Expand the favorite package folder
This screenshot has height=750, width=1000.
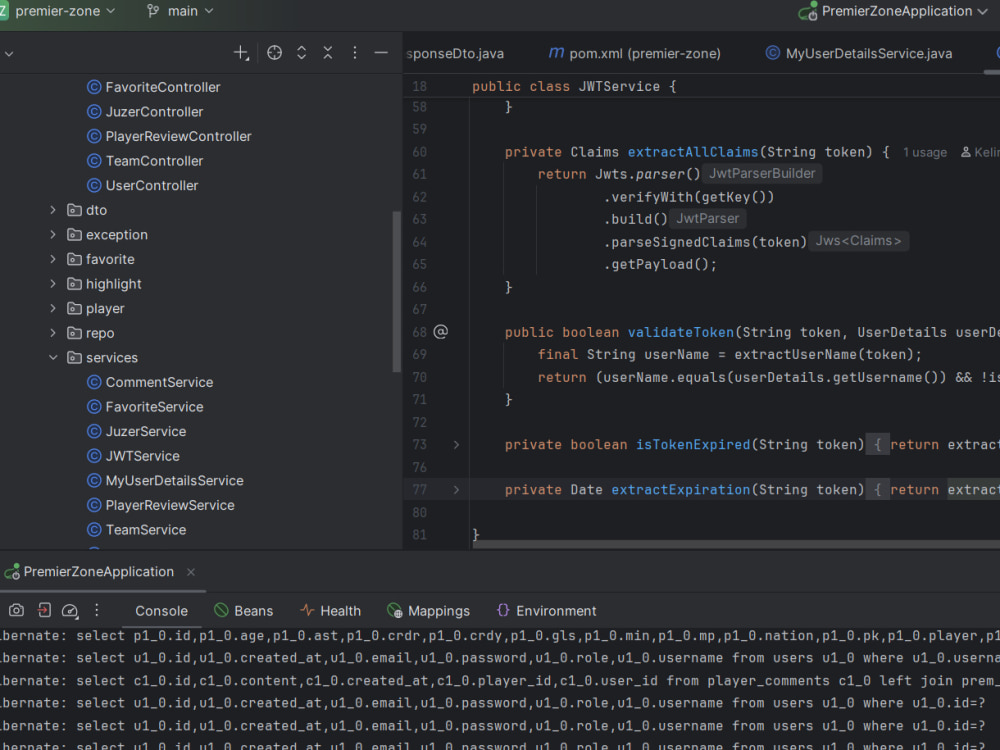tap(53, 259)
